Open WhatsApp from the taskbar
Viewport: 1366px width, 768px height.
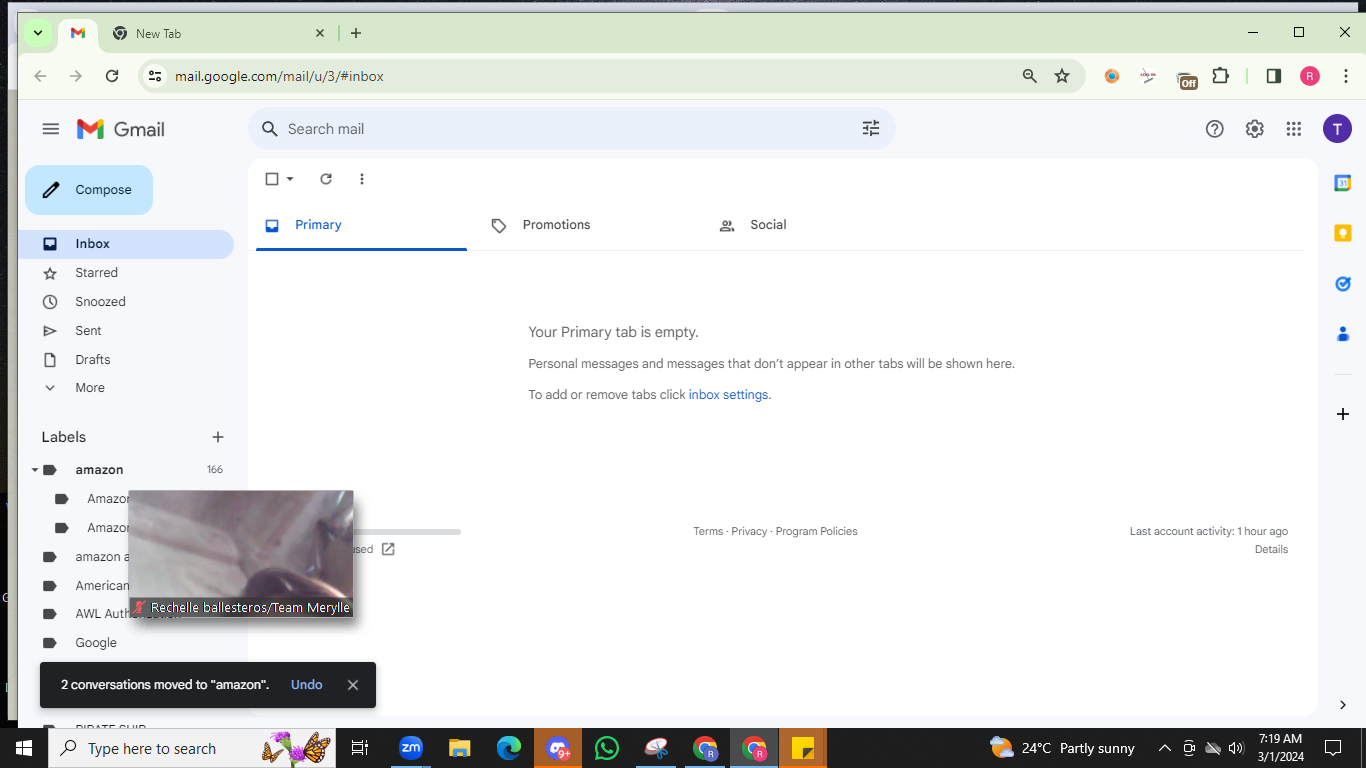click(607, 748)
